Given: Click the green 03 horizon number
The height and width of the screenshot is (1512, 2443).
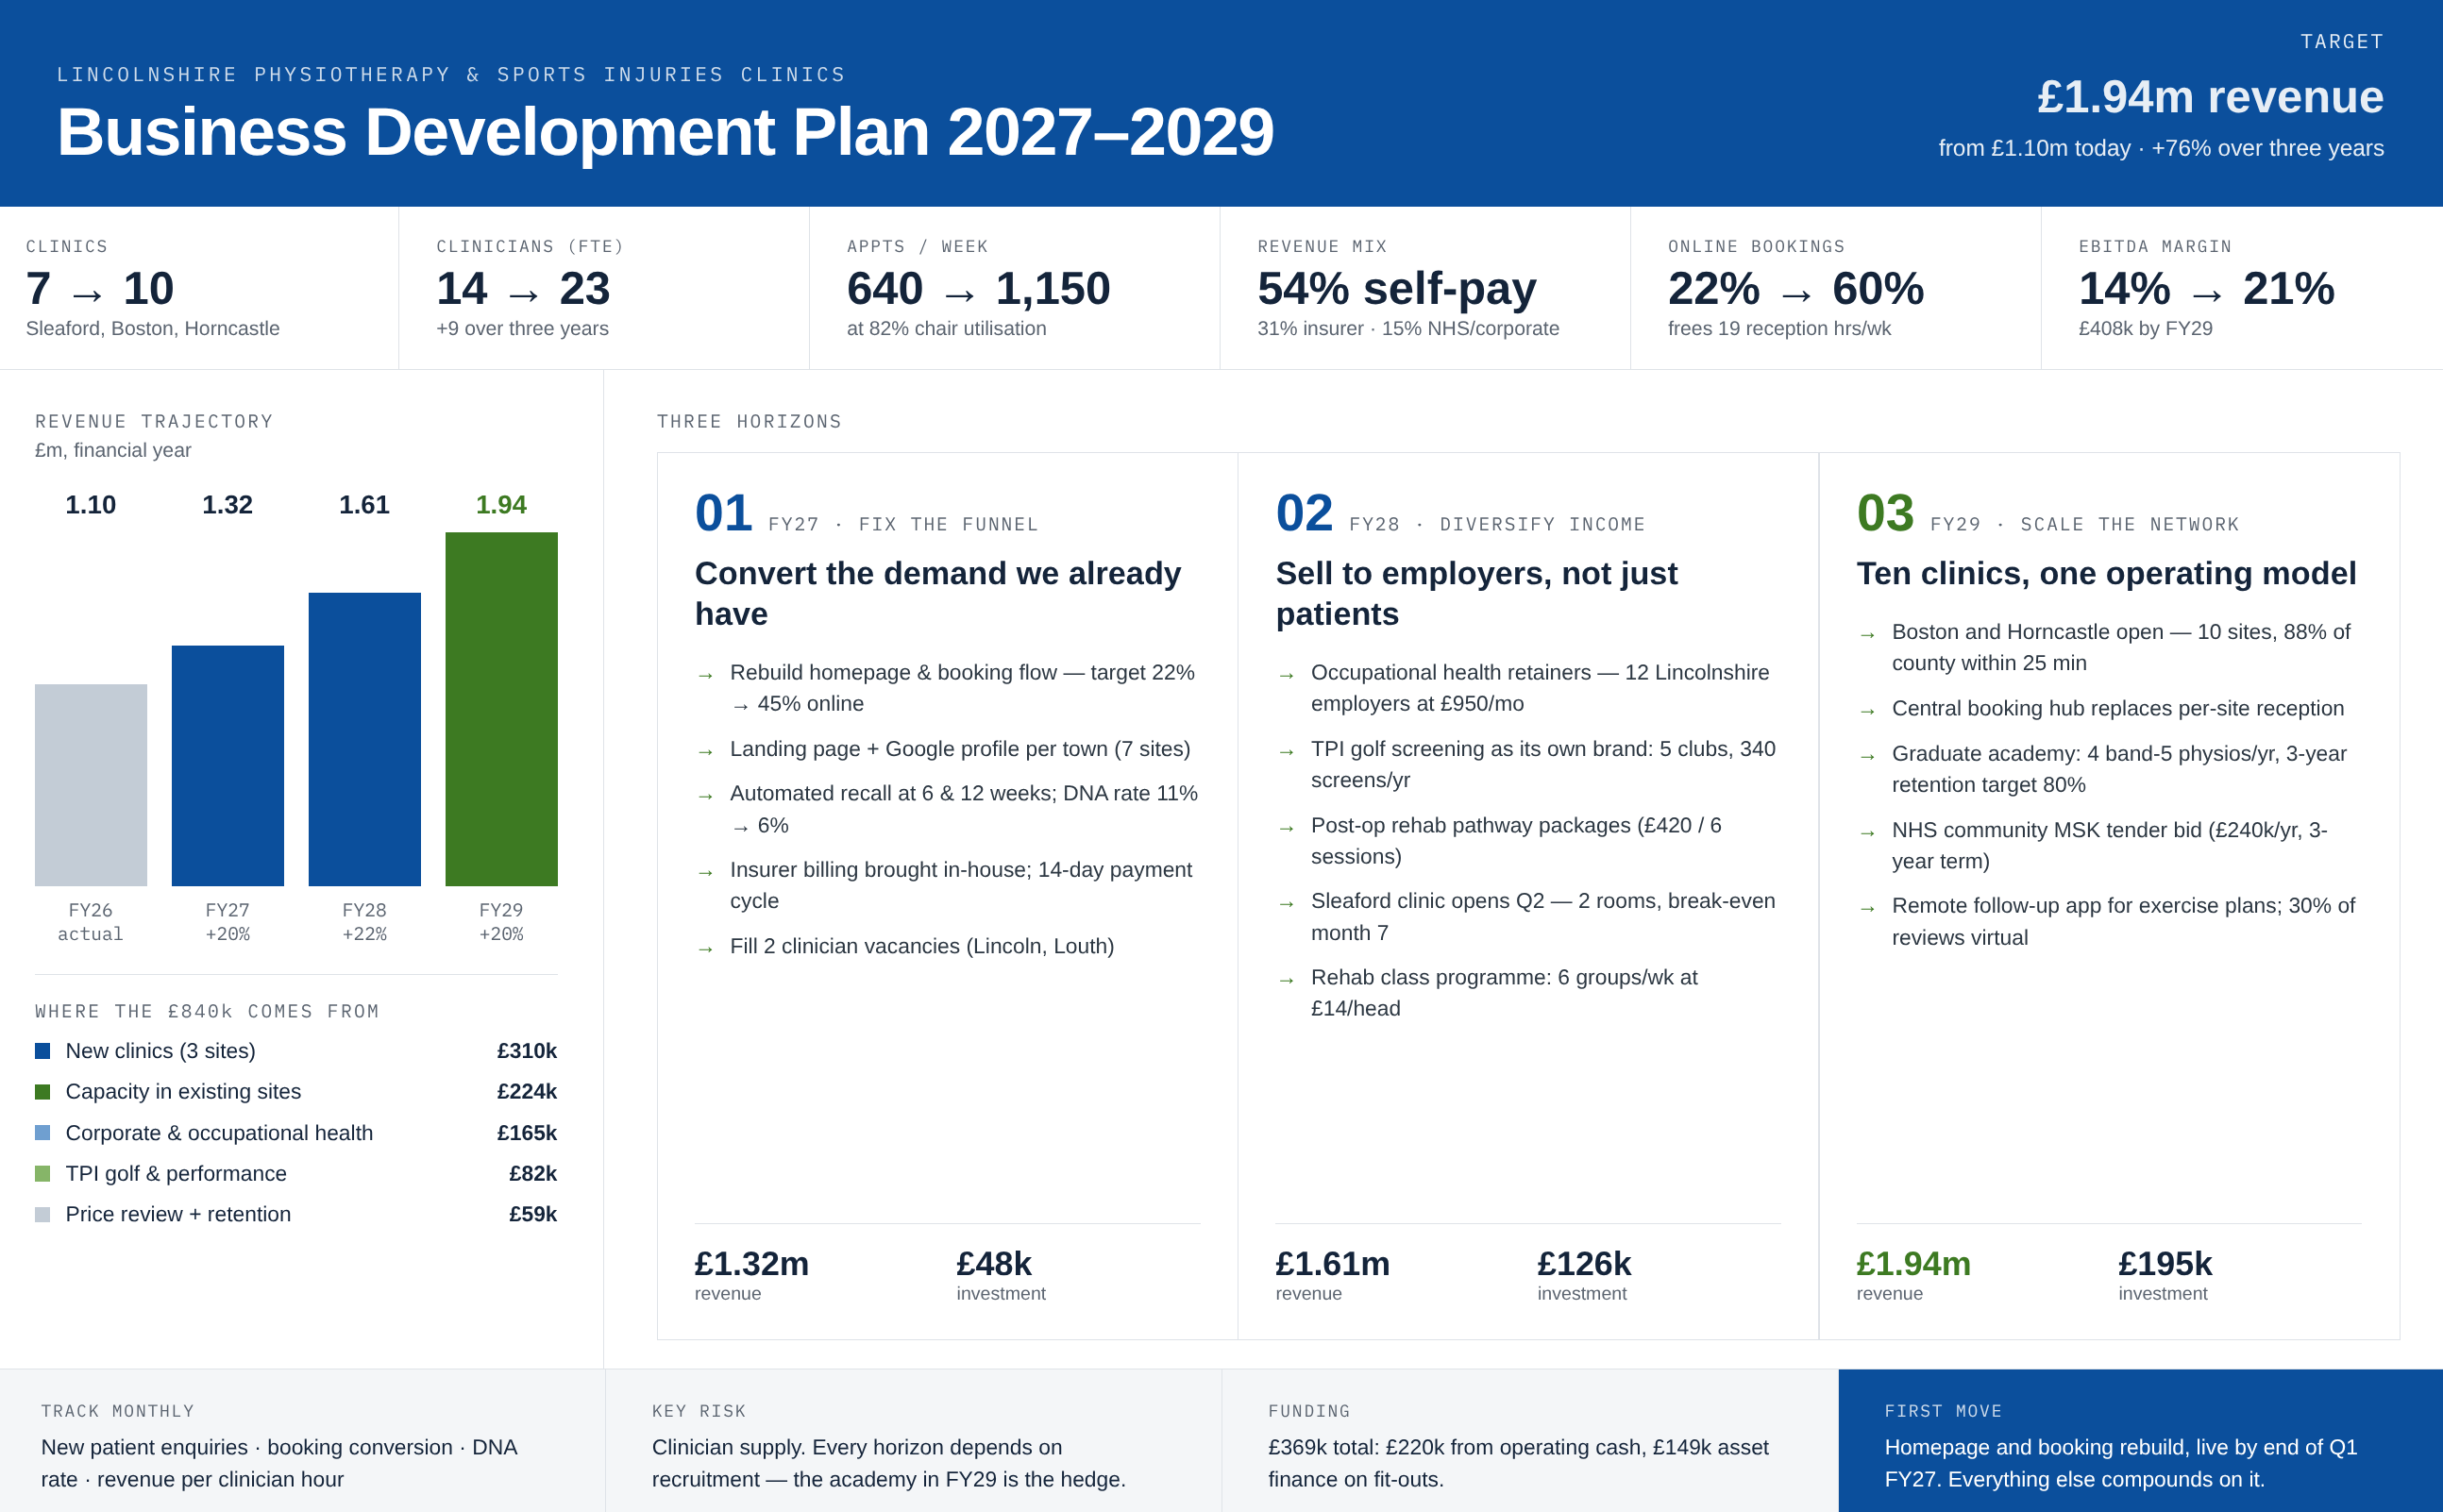Looking at the screenshot, I should (1885, 514).
